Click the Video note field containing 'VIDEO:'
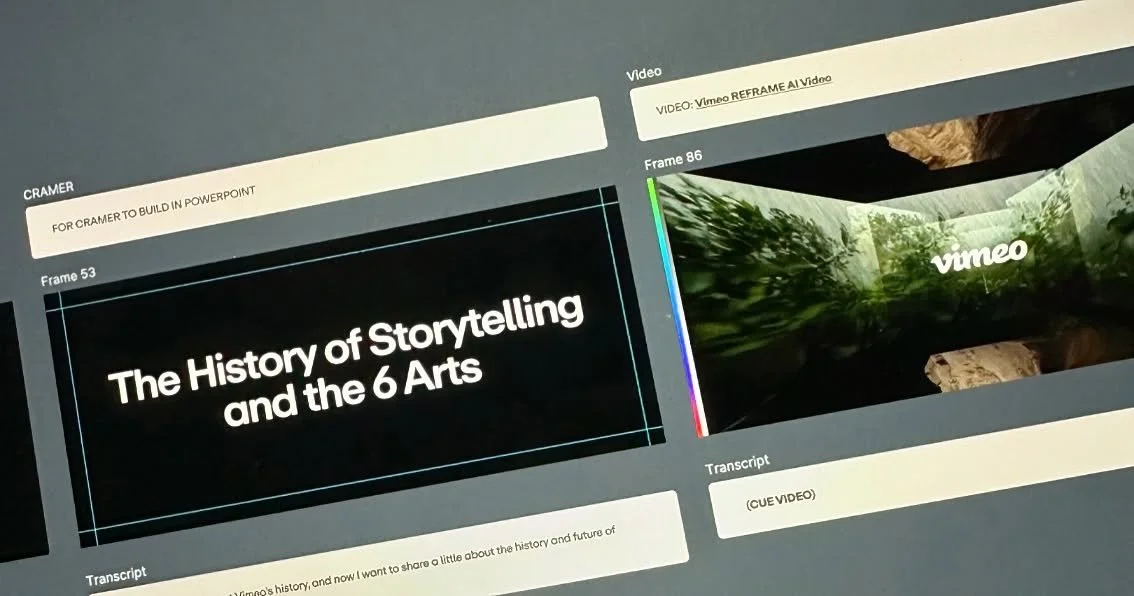Viewport: 1134px width, 596px height. 882,71
